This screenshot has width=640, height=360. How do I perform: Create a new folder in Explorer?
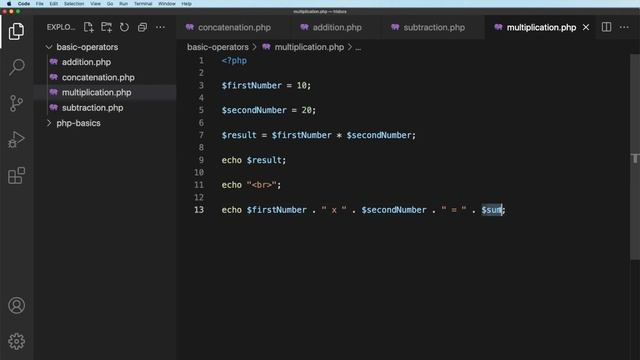(106, 27)
